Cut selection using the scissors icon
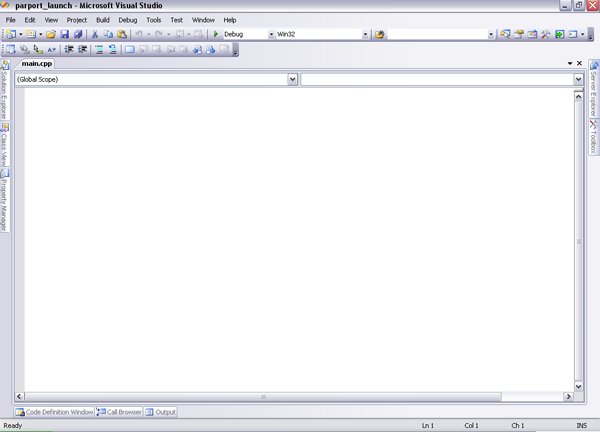This screenshot has width=600, height=432. (x=95, y=34)
